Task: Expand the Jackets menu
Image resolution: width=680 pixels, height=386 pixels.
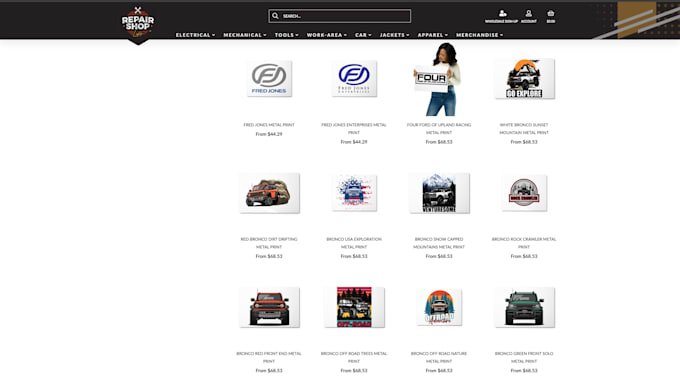Action: (x=394, y=35)
